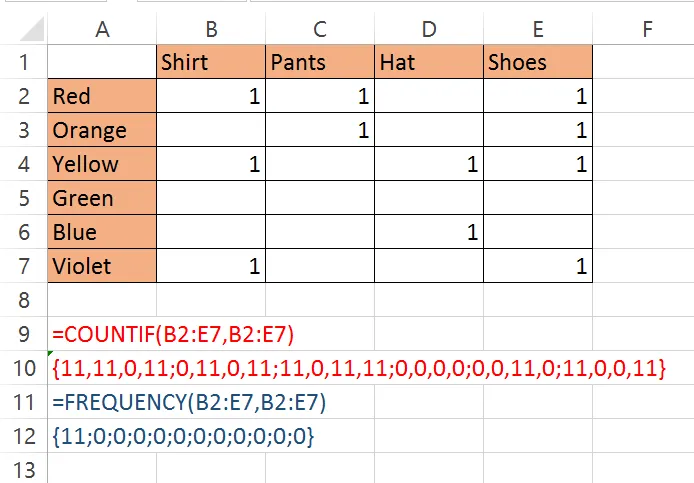Select the FREQUENCY formula text cell
Screen dimensions: 694x483
(189, 402)
